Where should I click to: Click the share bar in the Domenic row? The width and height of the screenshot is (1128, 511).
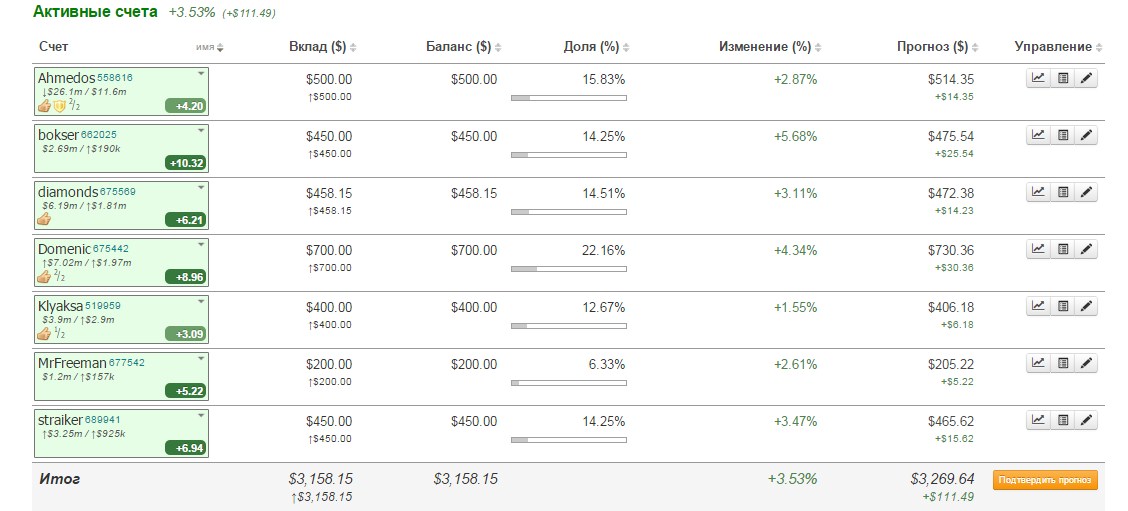tap(568, 269)
